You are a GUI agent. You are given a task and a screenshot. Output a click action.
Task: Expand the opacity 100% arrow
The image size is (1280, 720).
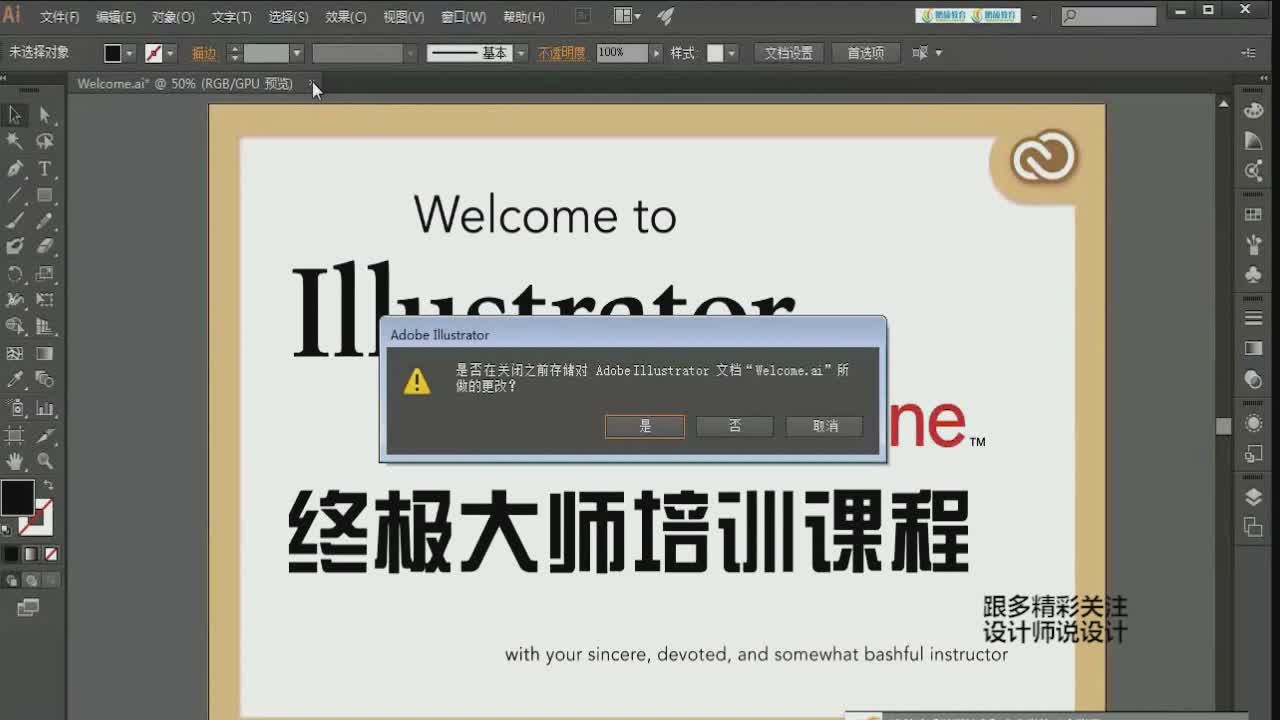(x=656, y=53)
